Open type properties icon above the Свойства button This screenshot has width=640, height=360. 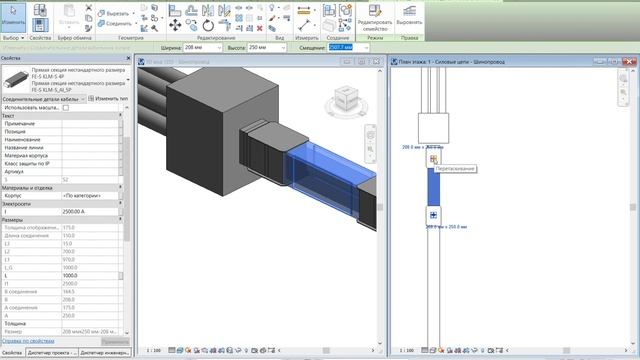click(x=40, y=10)
